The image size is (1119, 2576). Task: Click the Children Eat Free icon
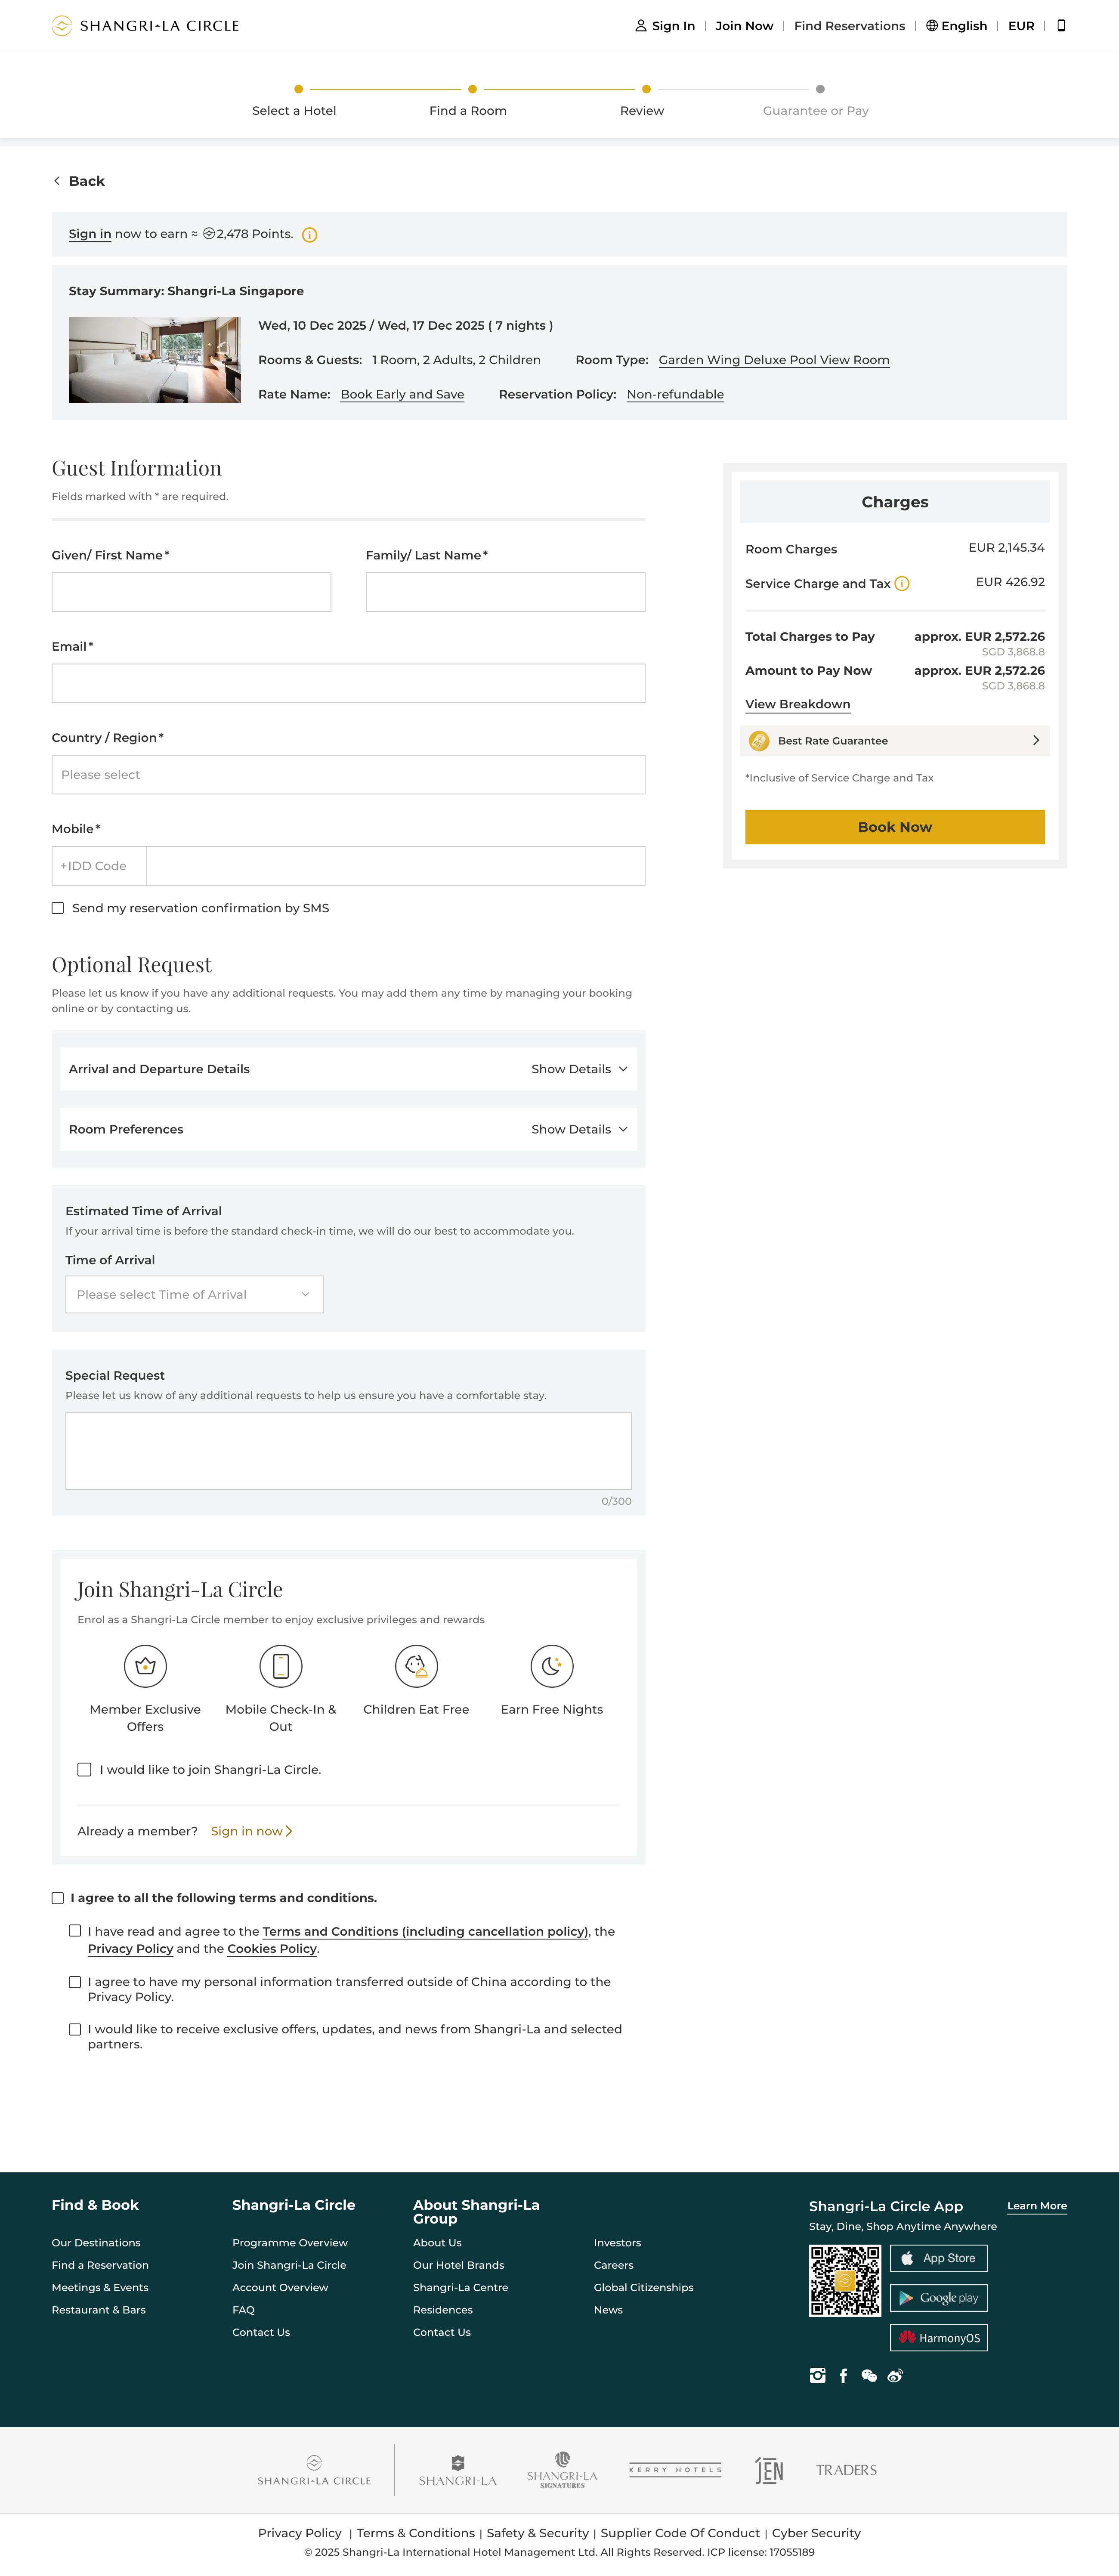click(417, 1666)
